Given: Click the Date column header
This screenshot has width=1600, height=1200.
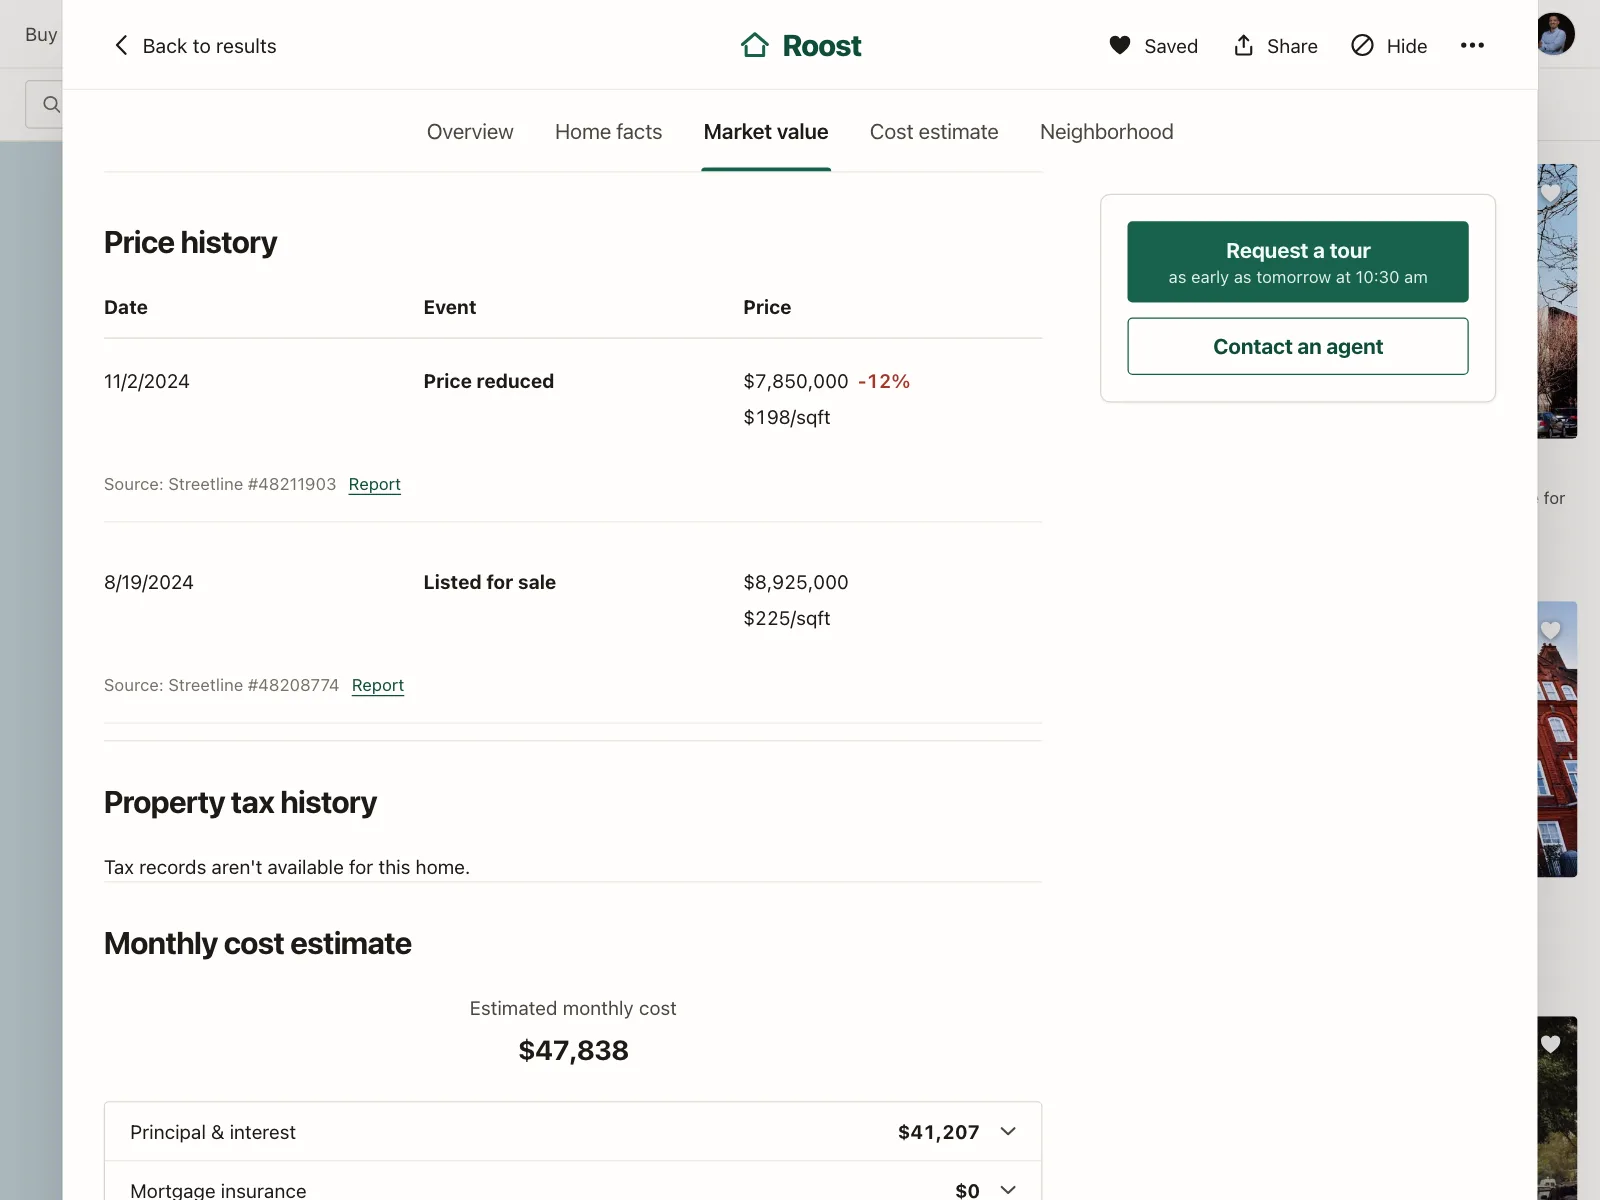Looking at the screenshot, I should 126,307.
